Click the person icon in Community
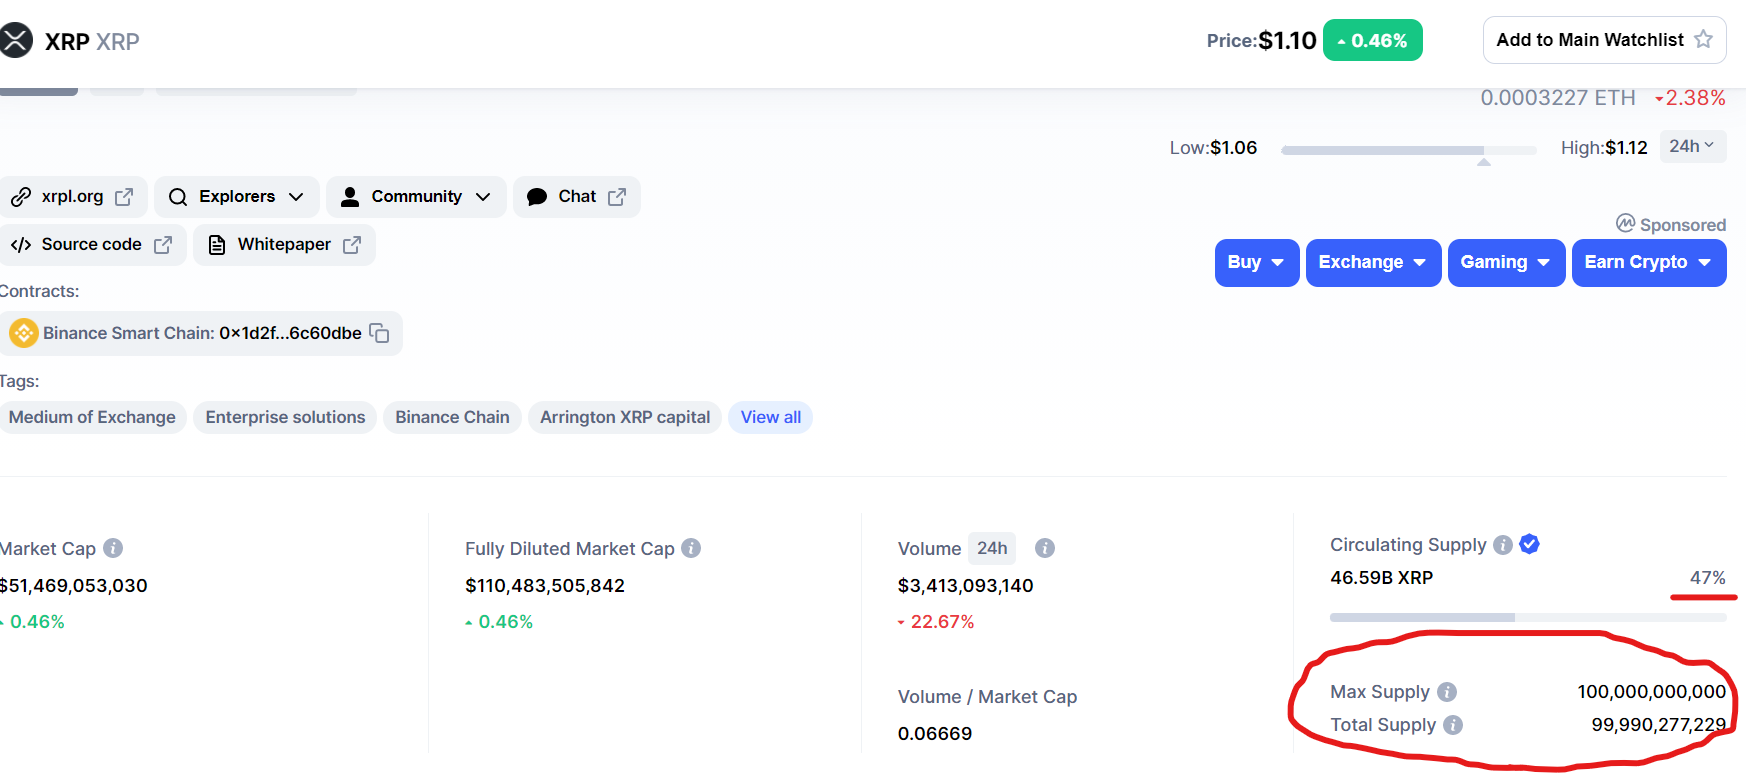Image resolution: width=1746 pixels, height=781 pixels. (x=350, y=197)
